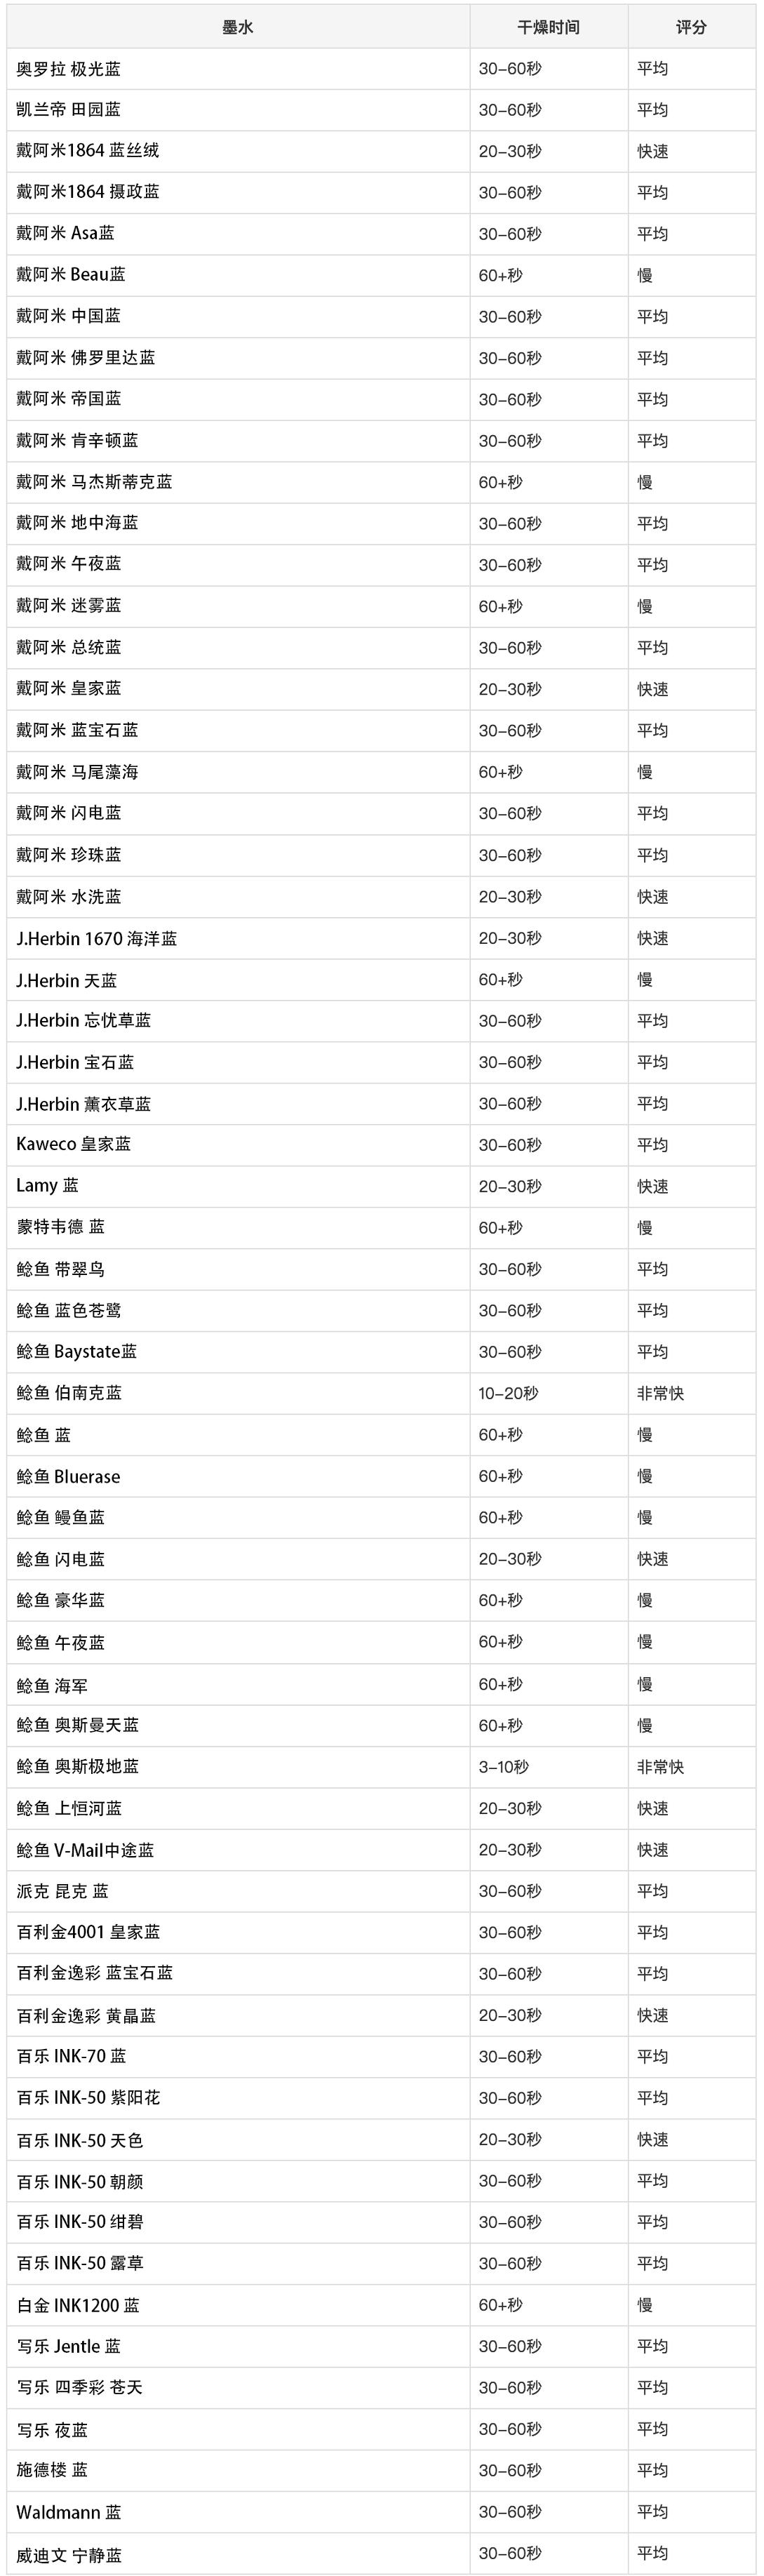Select the 戴阿米1864 蓝丝绒 ink name

87,151
